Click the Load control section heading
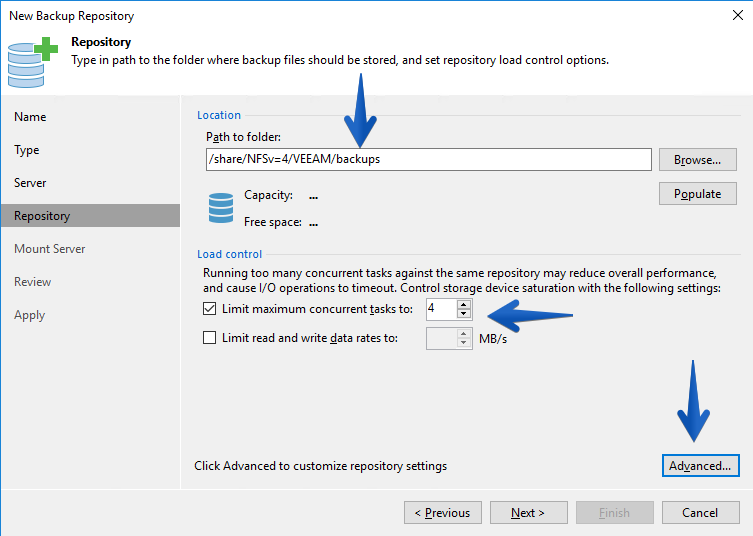Image resolution: width=753 pixels, height=536 pixels. 230,254
